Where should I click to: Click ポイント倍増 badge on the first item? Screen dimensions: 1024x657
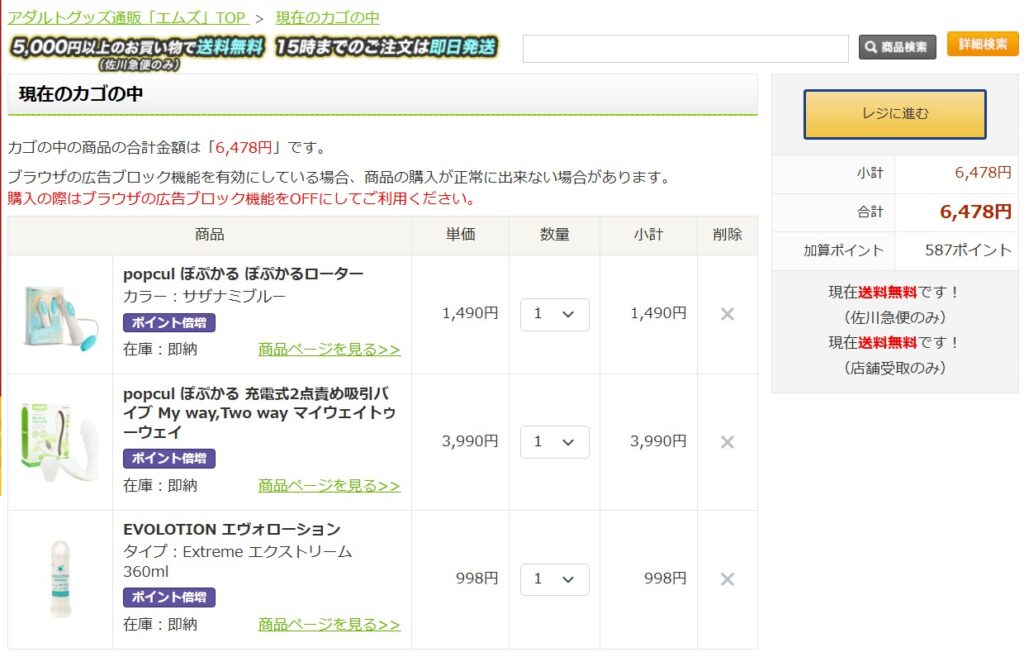(x=169, y=323)
